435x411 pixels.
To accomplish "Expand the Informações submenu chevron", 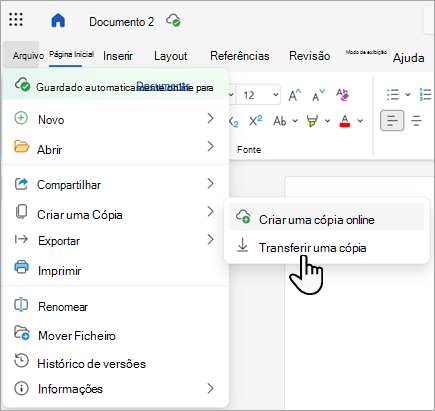I will pyautogui.click(x=210, y=388).
